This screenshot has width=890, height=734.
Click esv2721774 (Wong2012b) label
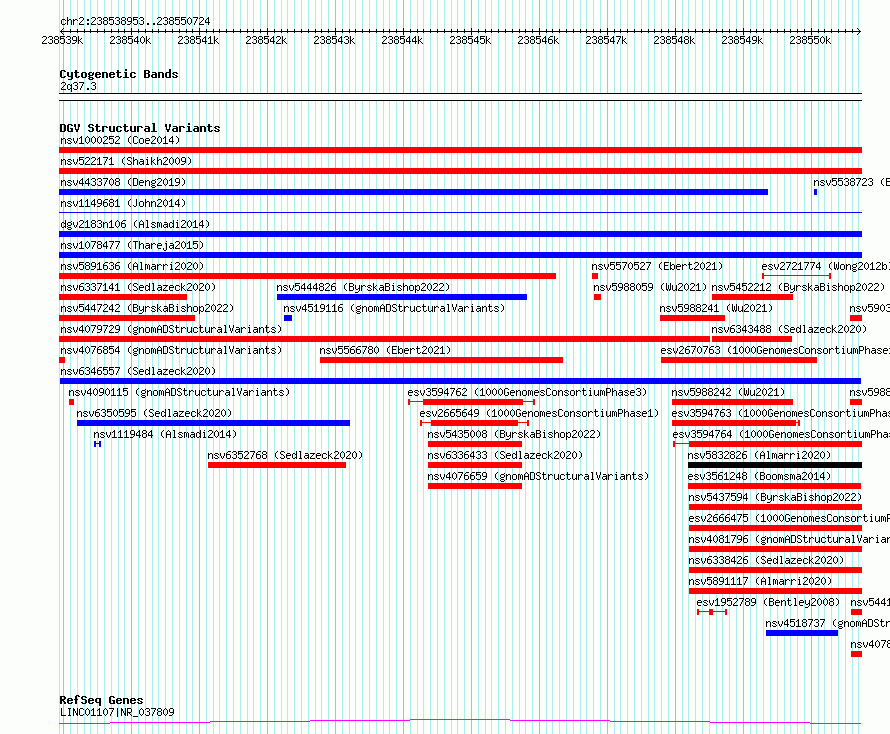tap(825, 266)
